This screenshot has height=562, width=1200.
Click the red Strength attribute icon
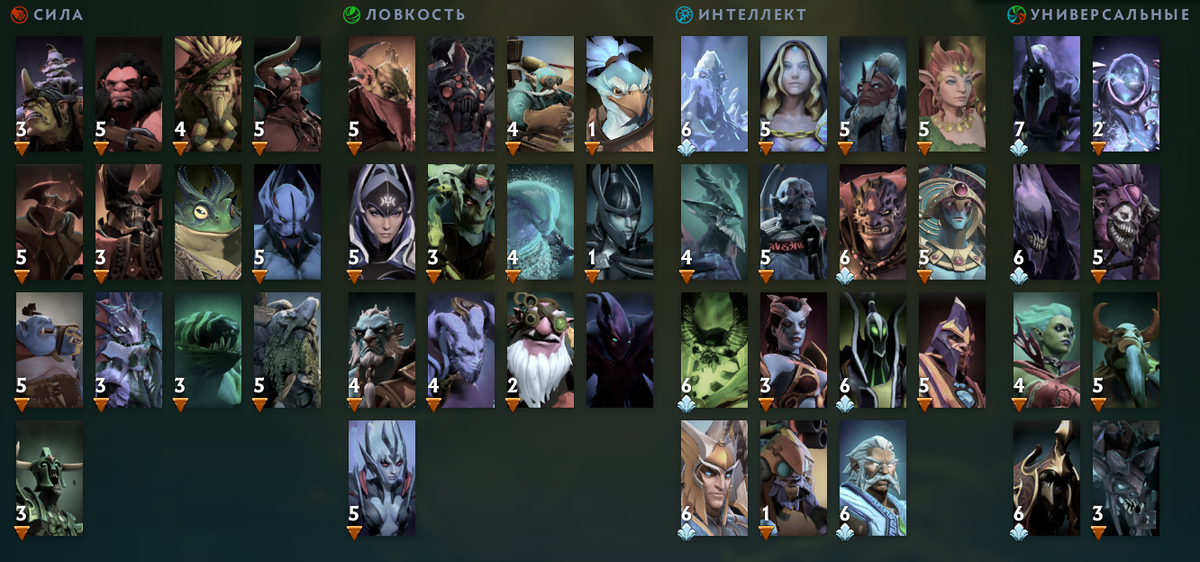[x=20, y=14]
